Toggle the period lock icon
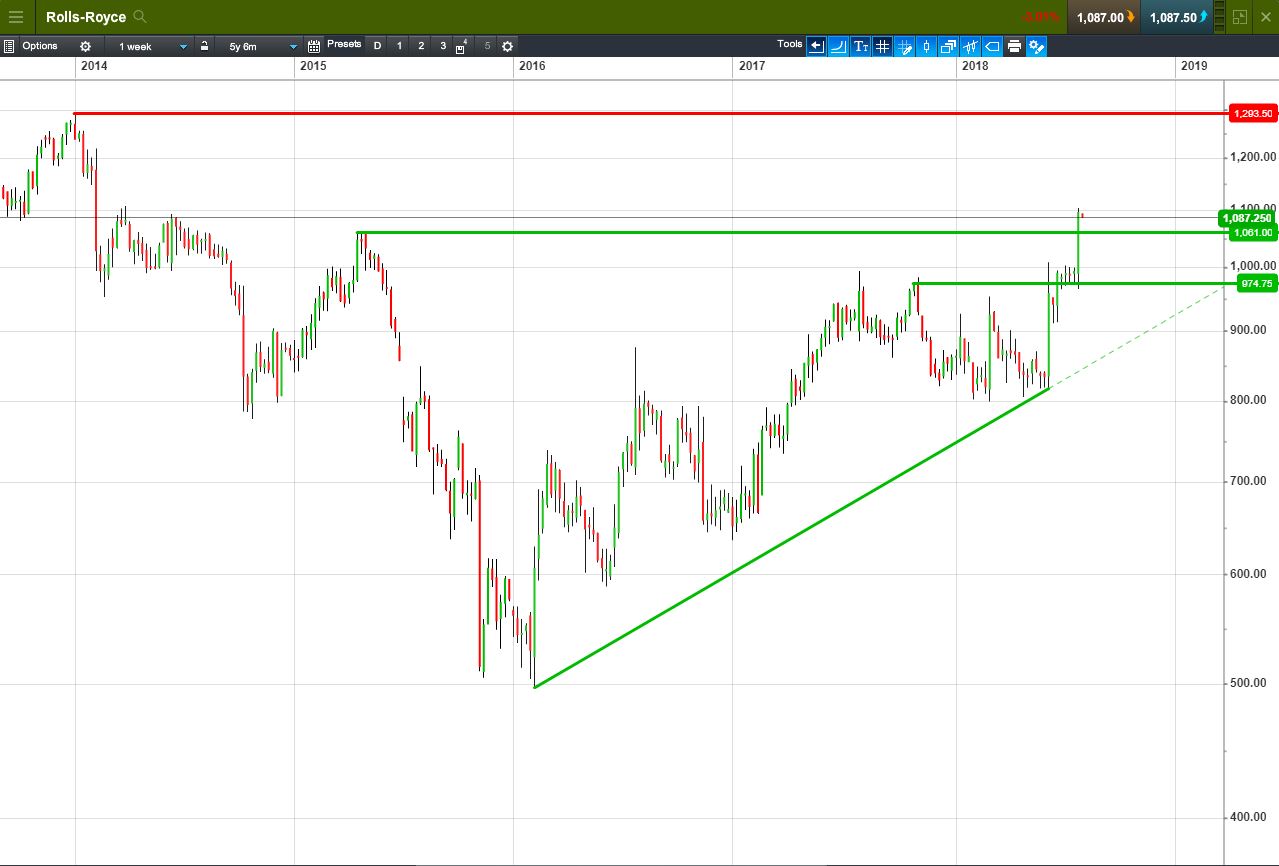Viewport: 1279px width, 866px height. 204,46
